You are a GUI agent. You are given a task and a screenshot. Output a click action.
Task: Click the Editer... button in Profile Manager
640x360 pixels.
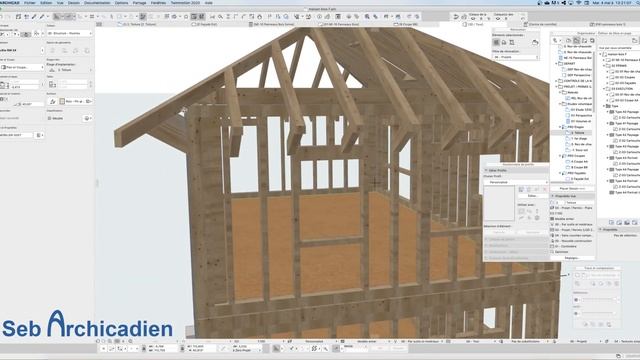coord(532,196)
